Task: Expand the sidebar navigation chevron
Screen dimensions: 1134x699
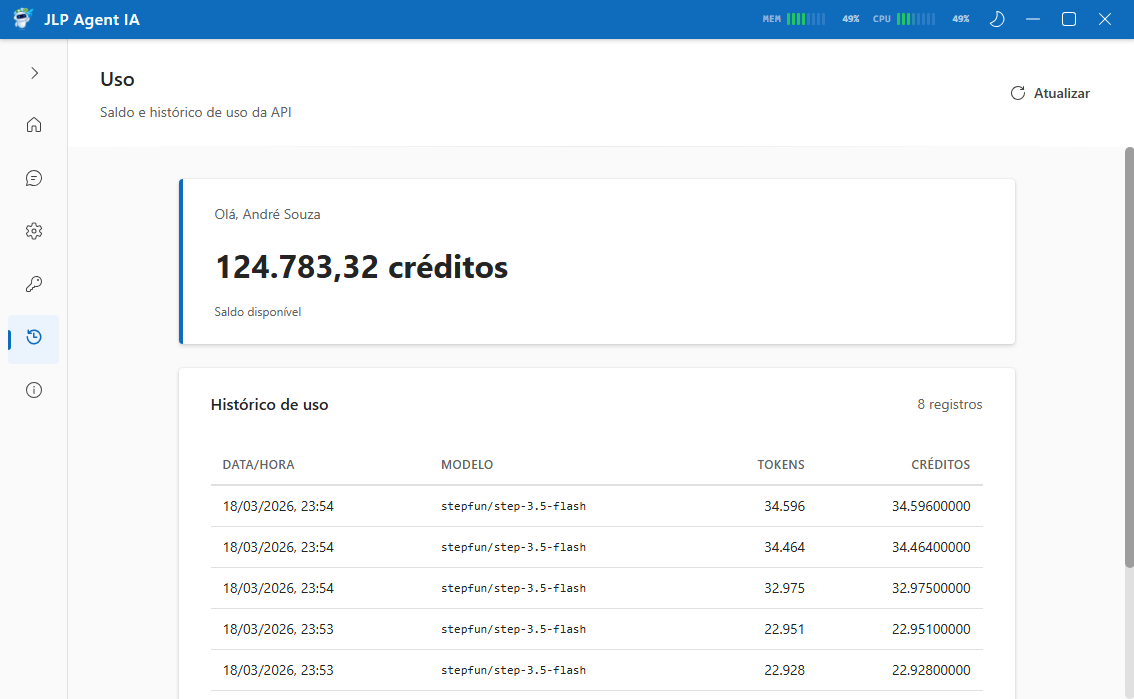Action: pyautogui.click(x=34, y=73)
